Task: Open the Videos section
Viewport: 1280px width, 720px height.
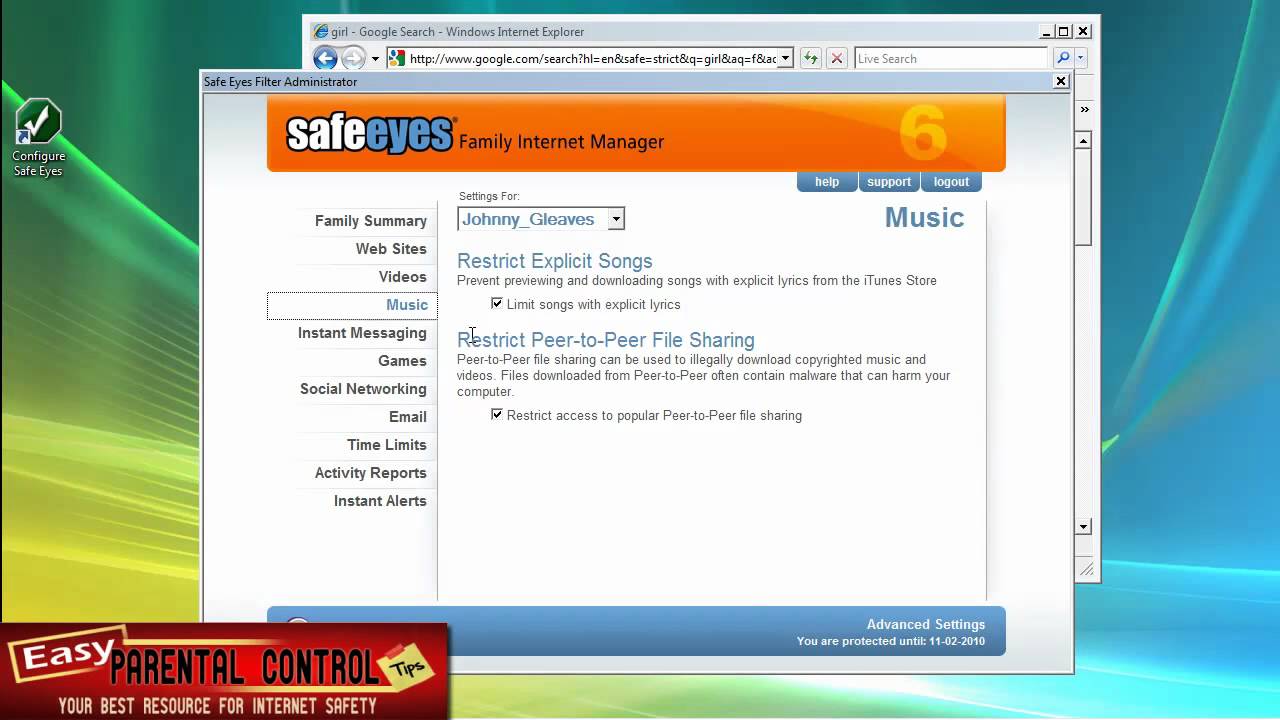Action: coord(403,277)
